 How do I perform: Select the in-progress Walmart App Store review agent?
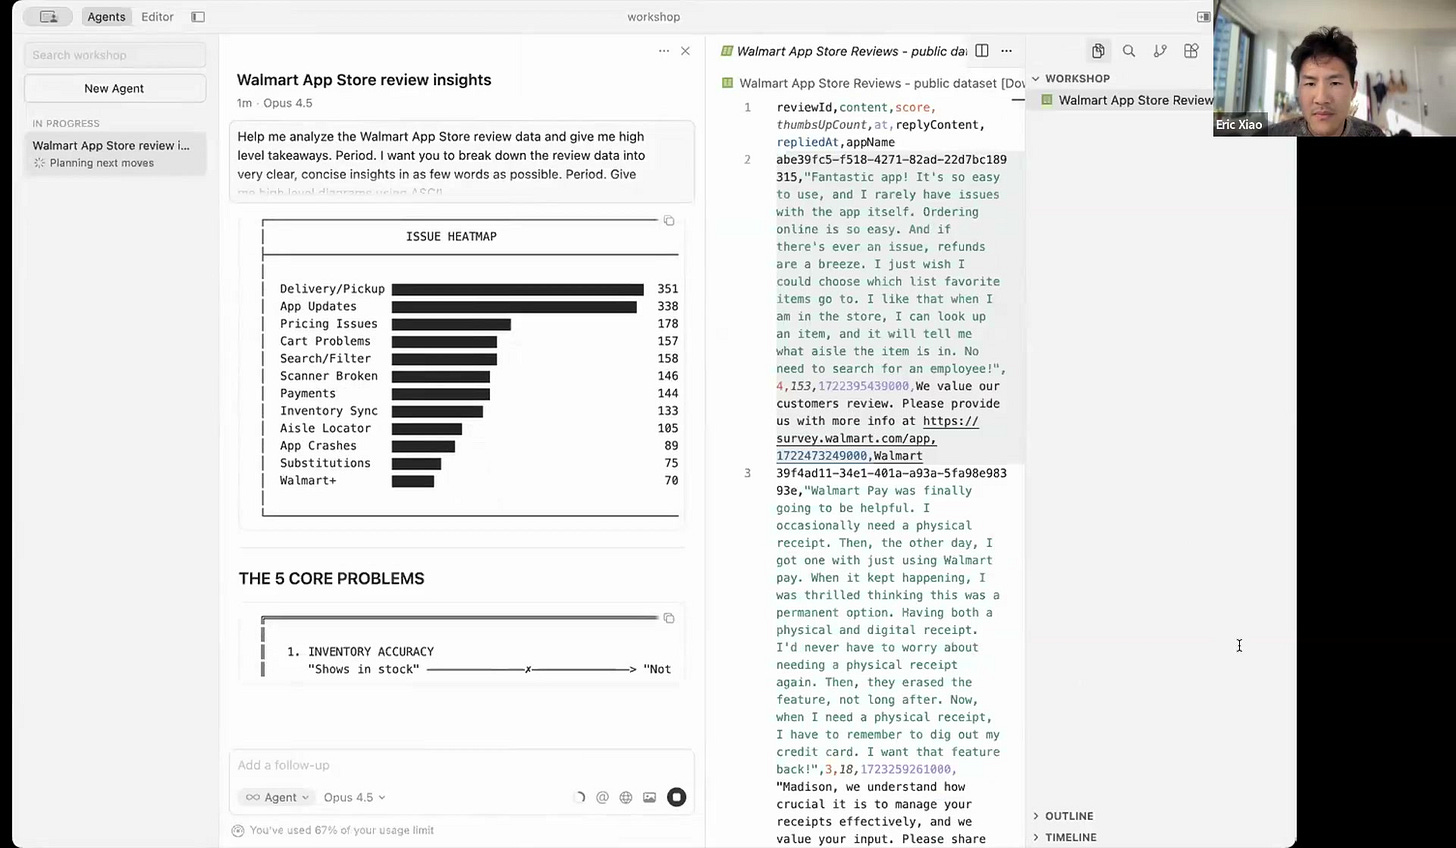coord(115,154)
